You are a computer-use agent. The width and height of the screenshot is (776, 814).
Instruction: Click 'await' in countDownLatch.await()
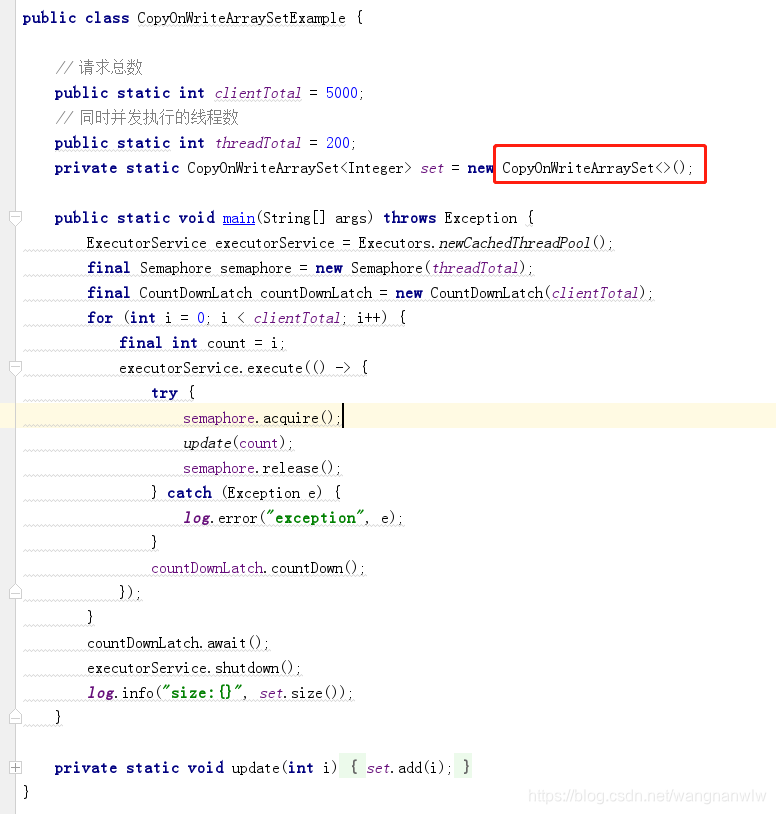(x=226, y=643)
